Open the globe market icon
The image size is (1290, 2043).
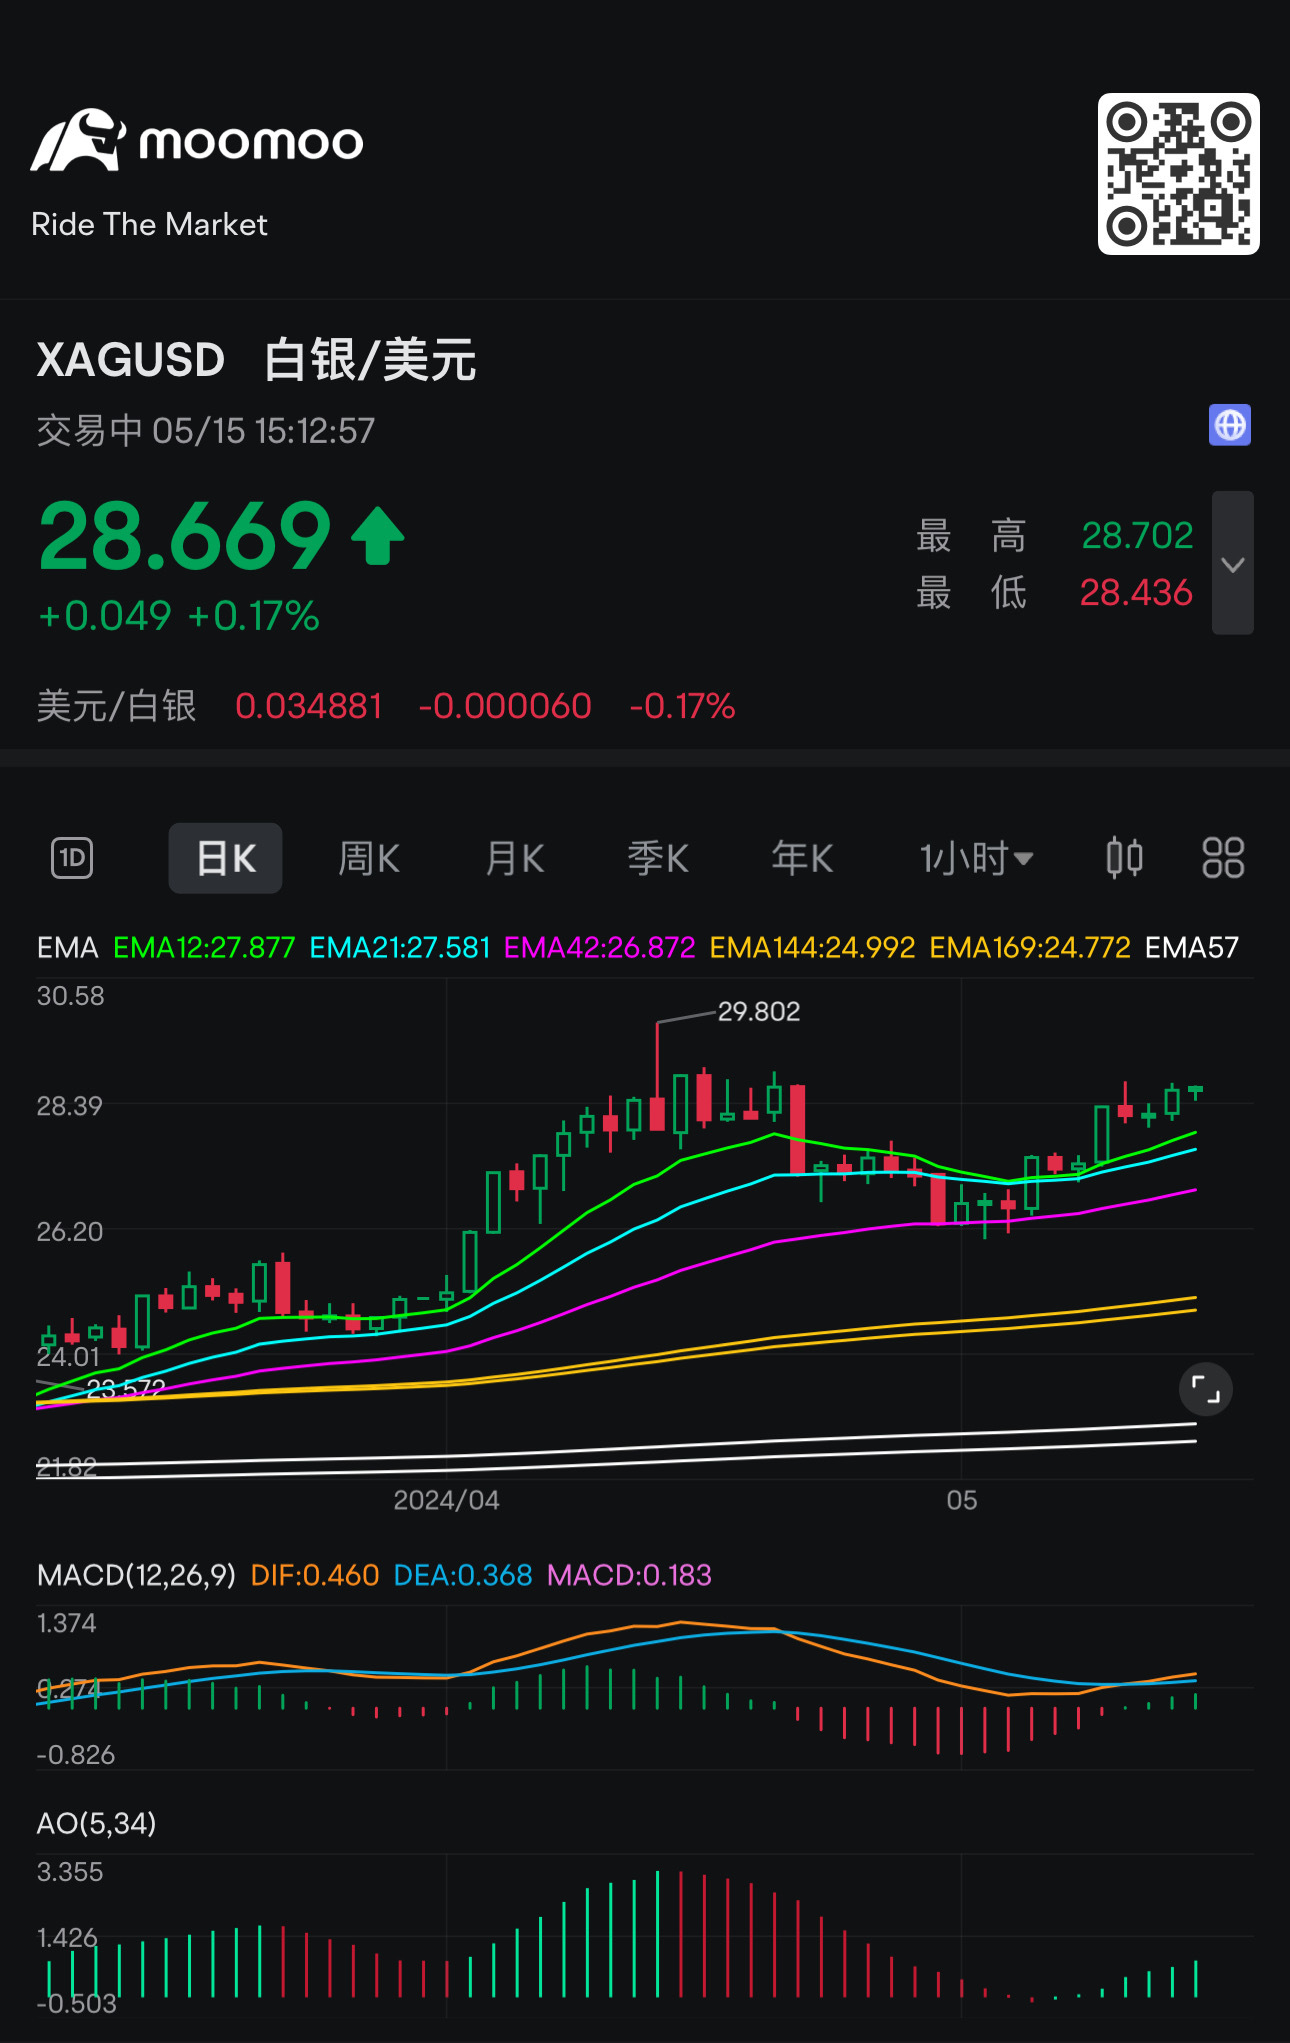coord(1229,425)
